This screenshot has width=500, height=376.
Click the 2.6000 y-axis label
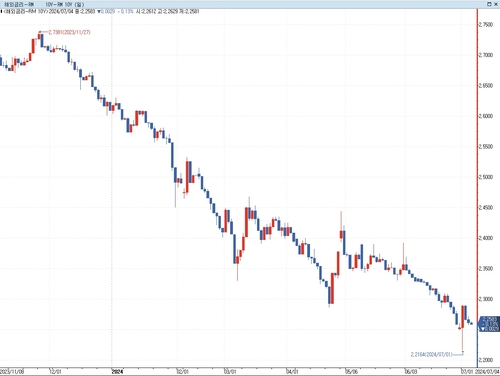coord(486,116)
